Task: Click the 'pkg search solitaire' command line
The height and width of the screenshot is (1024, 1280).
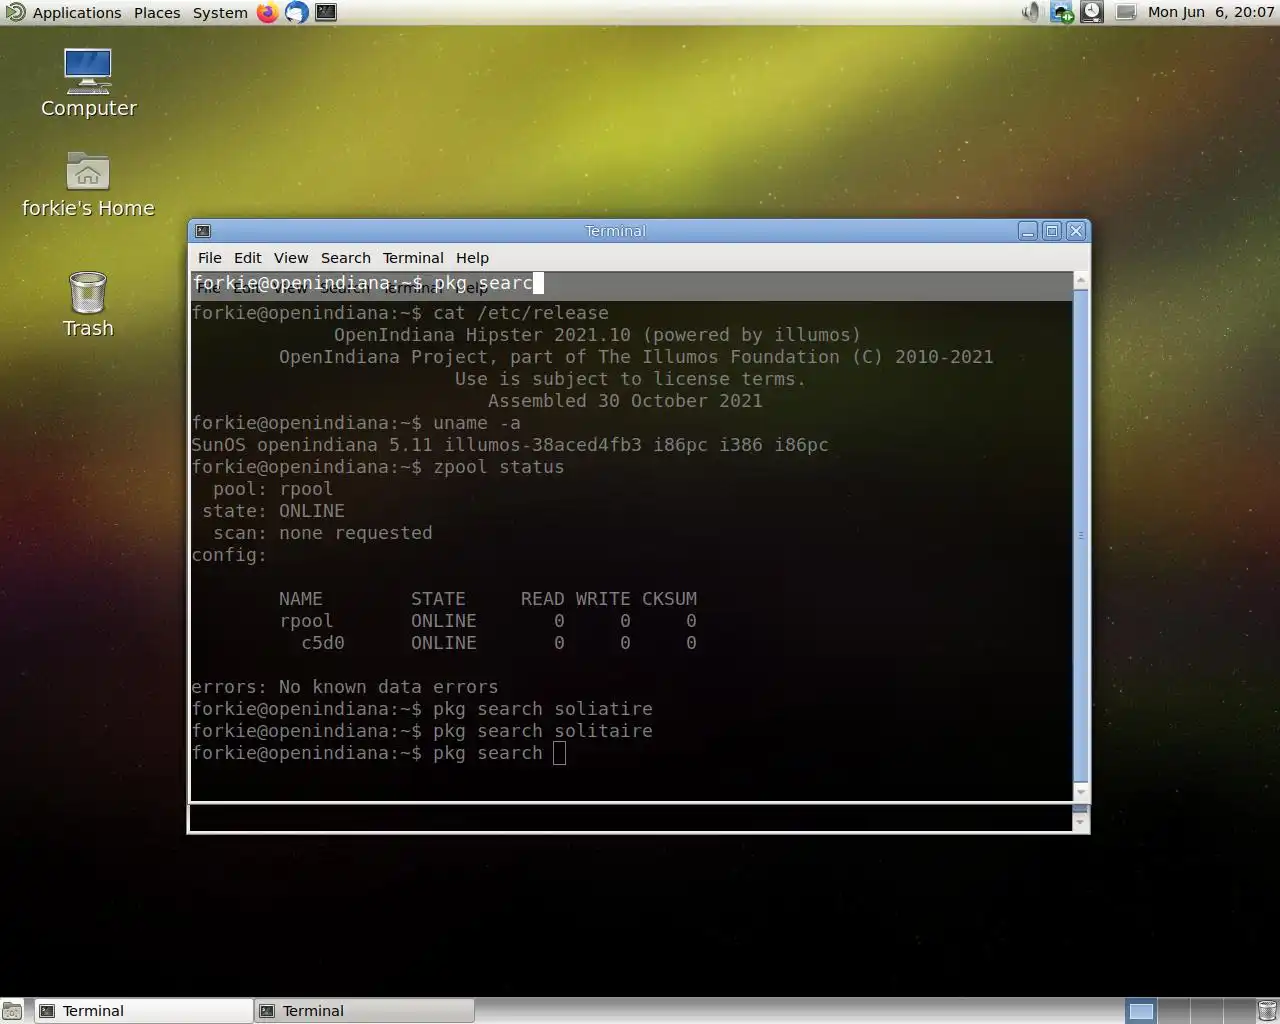Action: tap(422, 731)
